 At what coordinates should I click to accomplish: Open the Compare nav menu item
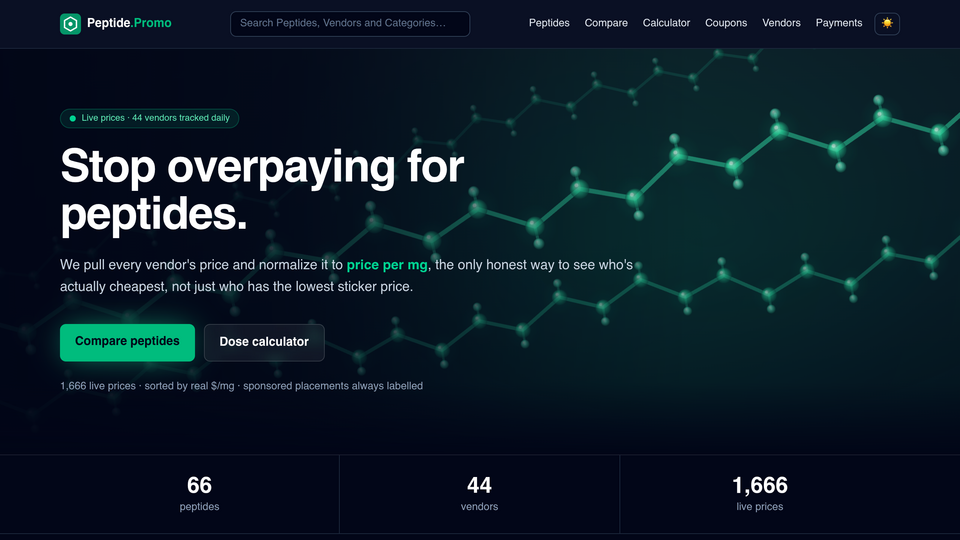pyautogui.click(x=606, y=23)
